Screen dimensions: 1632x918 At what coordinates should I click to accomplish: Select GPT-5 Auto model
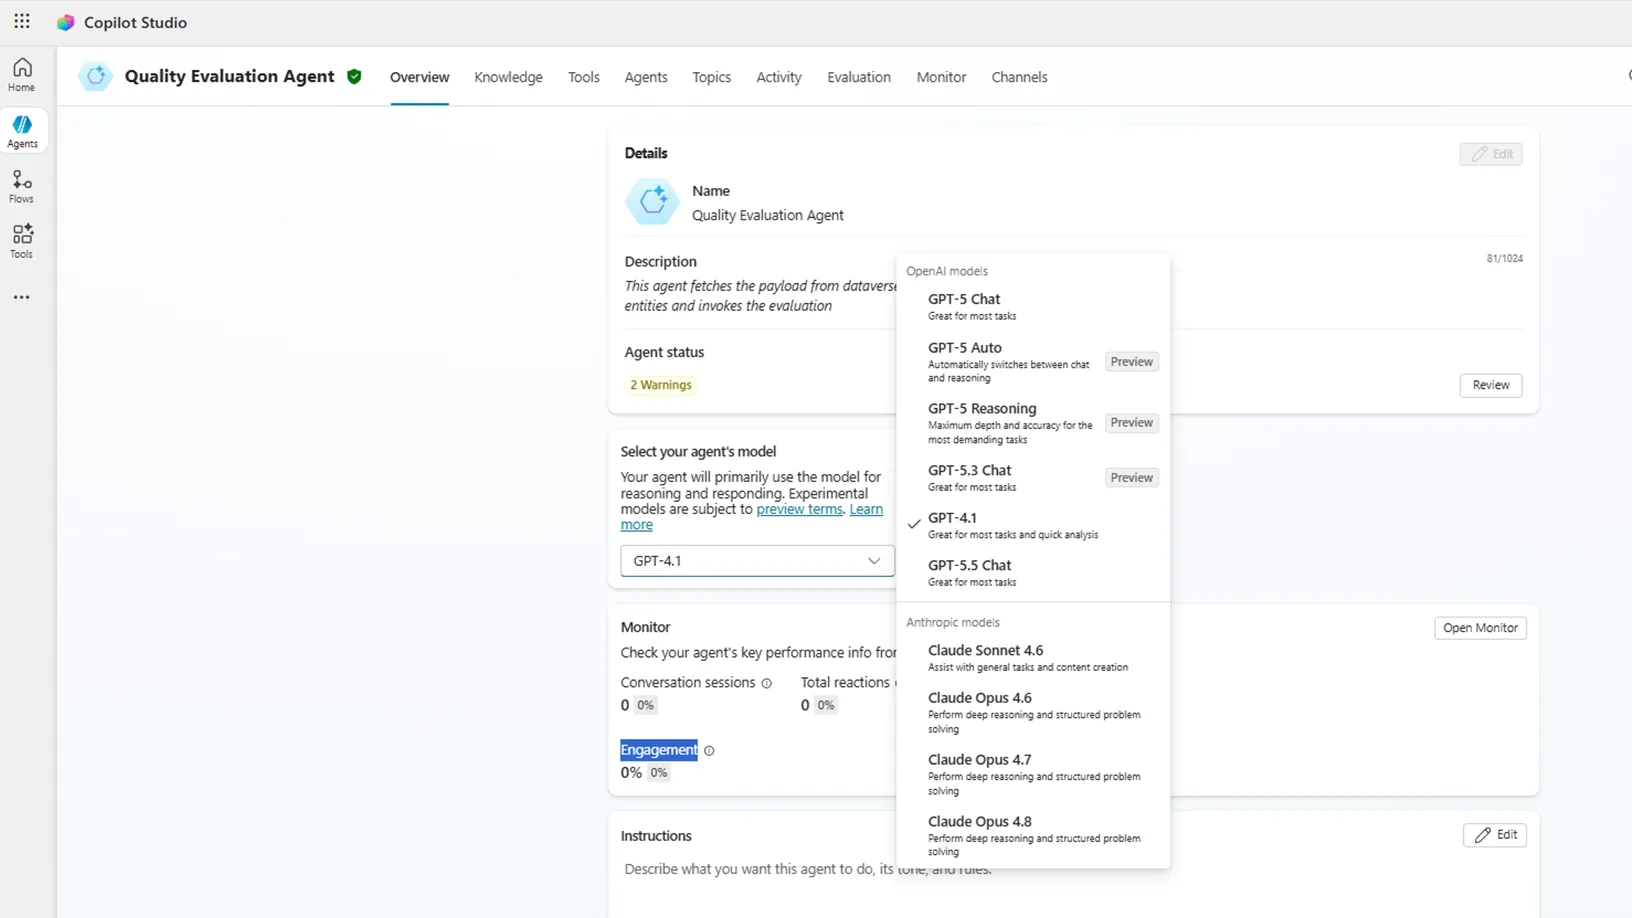click(x=1033, y=362)
